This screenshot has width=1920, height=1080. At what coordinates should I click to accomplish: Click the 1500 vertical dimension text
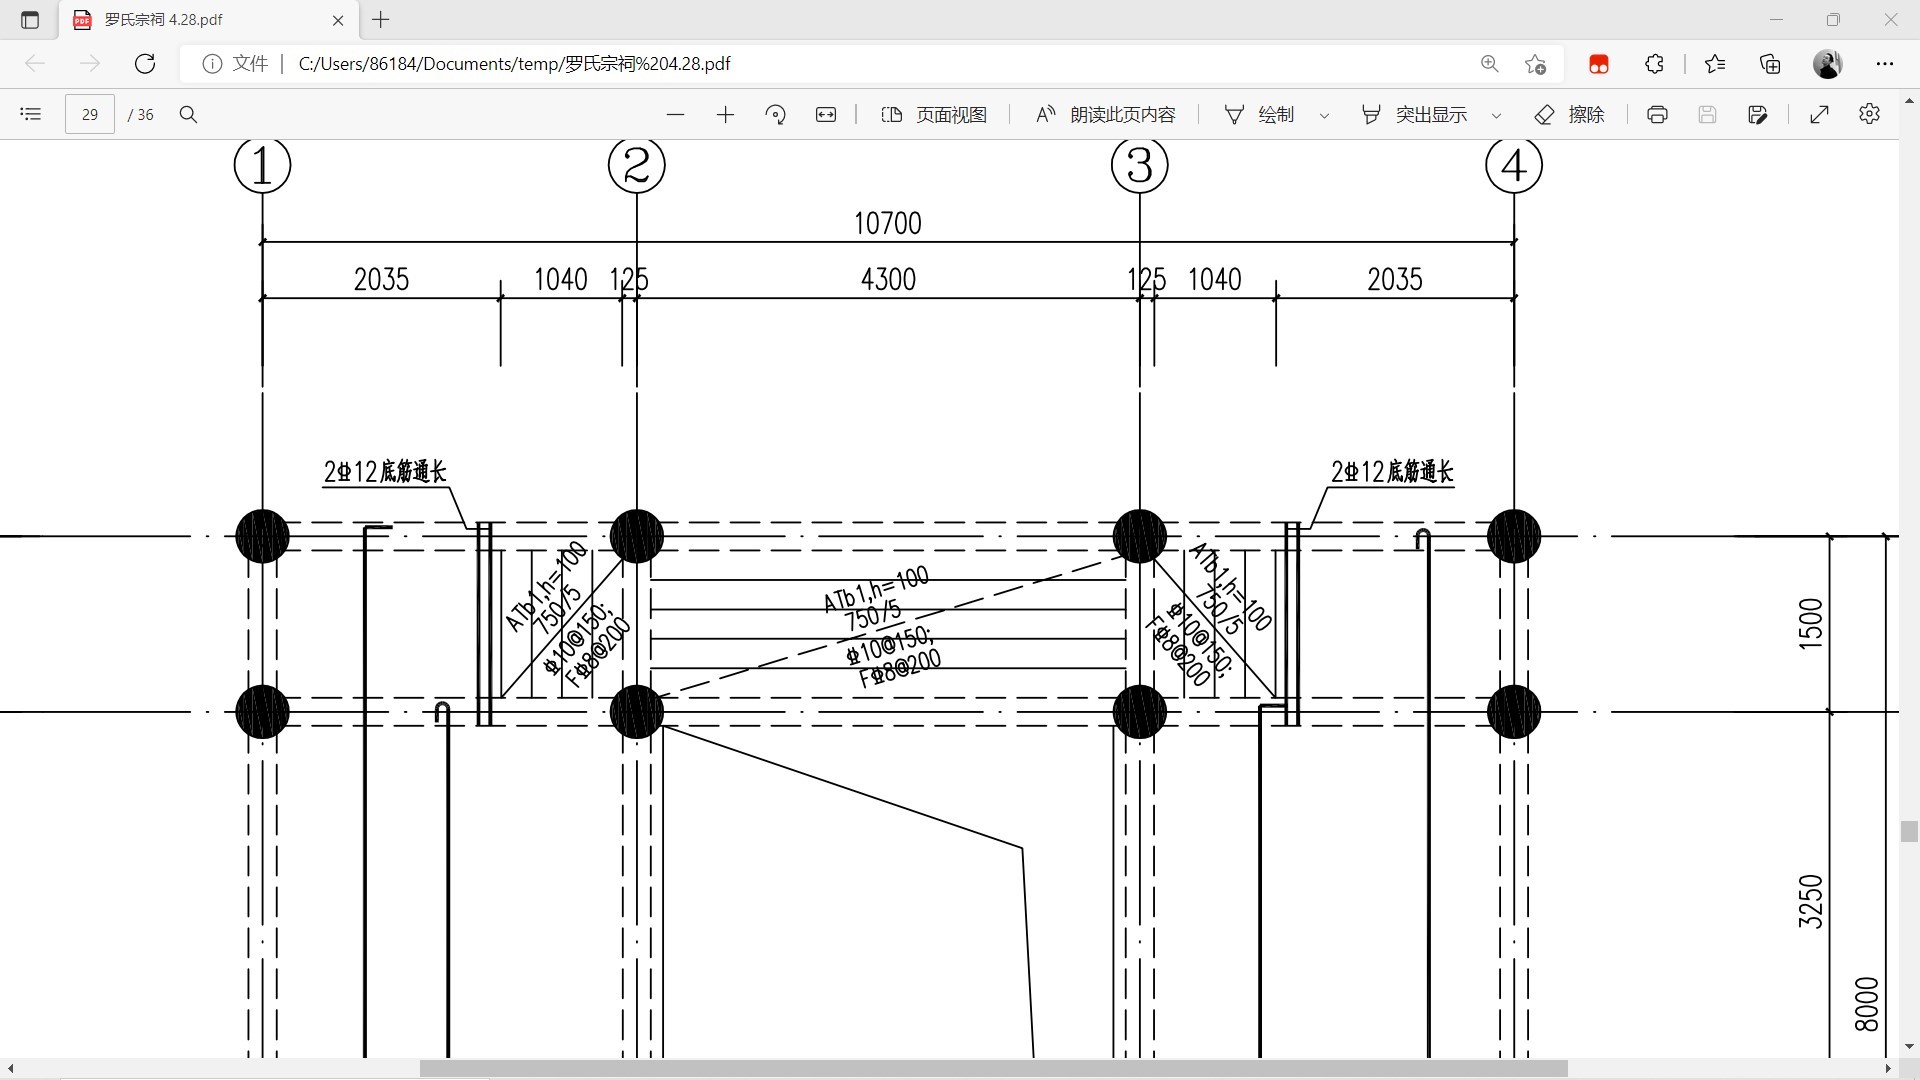tap(1811, 624)
